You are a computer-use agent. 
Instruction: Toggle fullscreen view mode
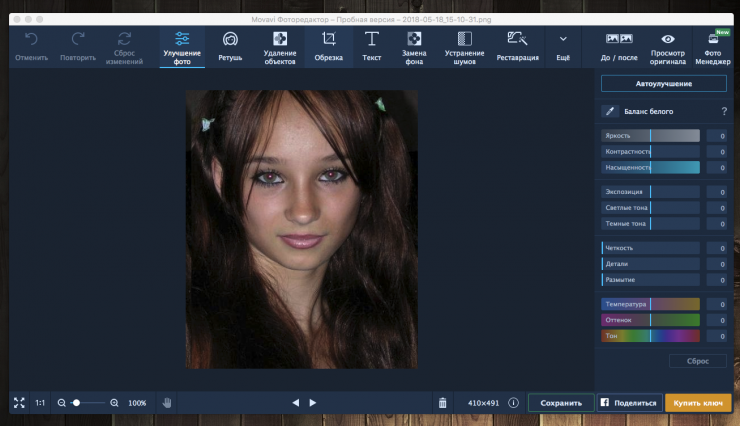pos(18,403)
